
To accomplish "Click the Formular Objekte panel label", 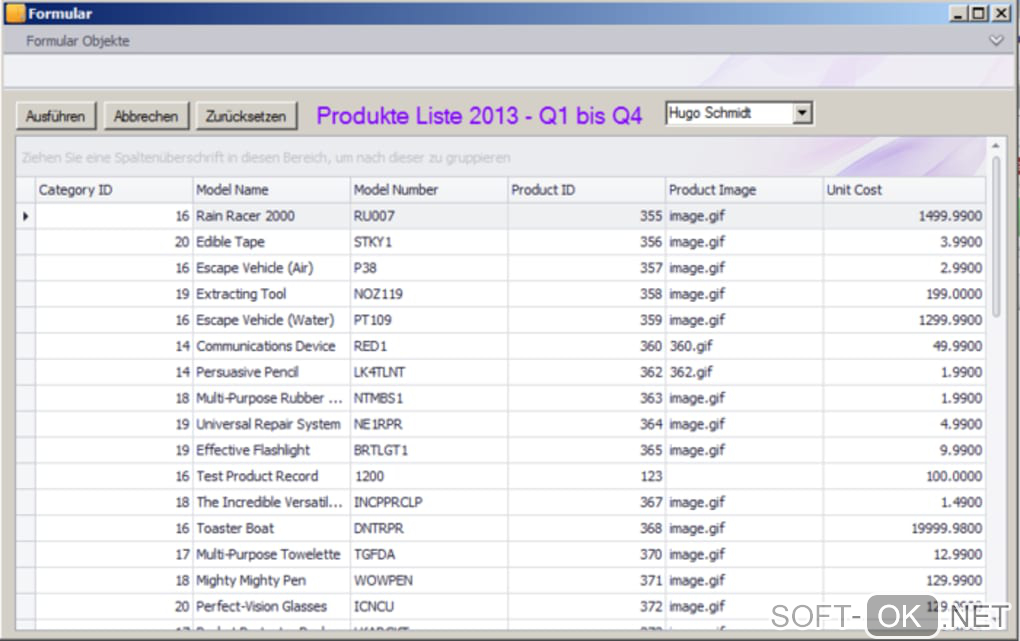I will point(77,41).
